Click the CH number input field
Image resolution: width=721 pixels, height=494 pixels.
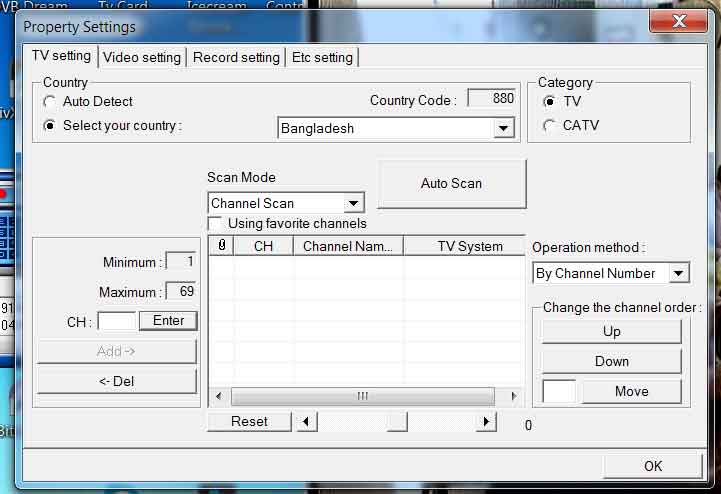tap(116, 321)
